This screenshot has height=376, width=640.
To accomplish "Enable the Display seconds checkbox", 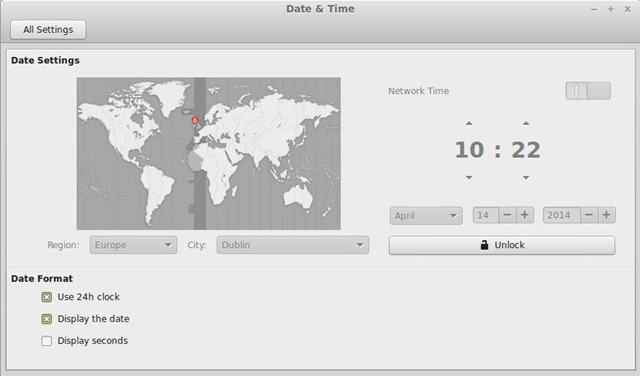I will click(x=47, y=341).
